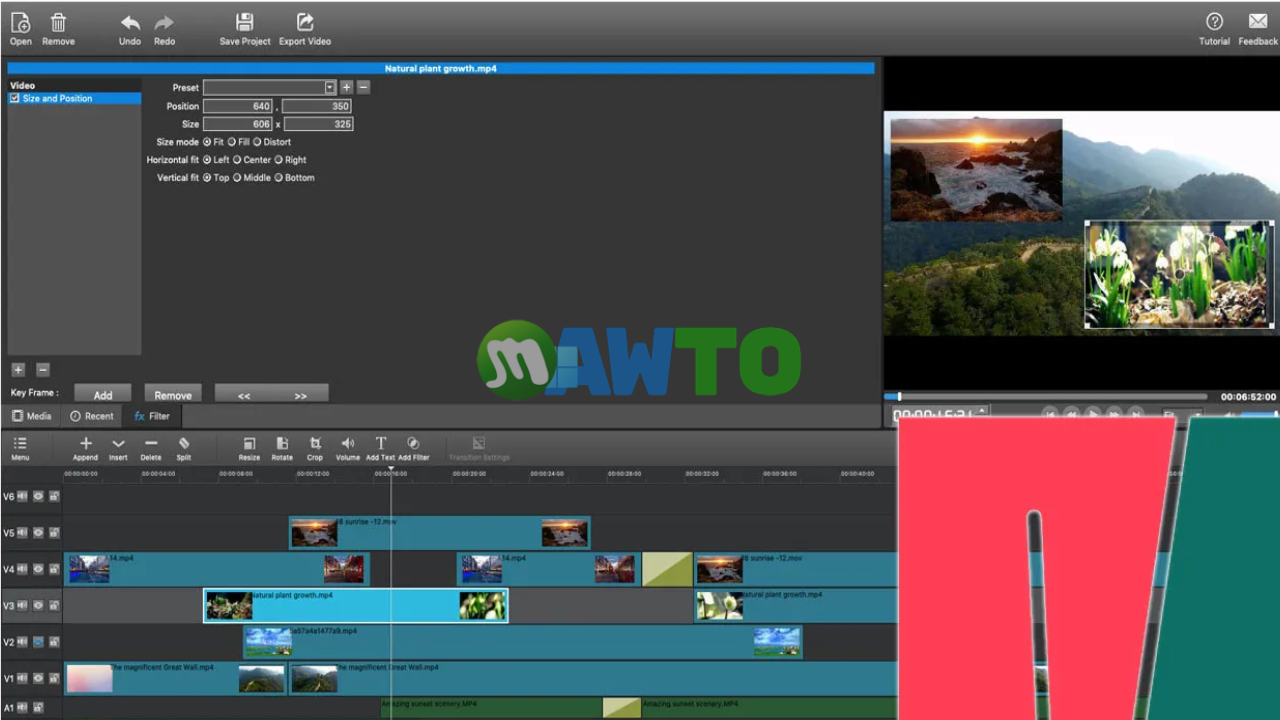Switch to the Media tab
1280x720 pixels.
coord(32,416)
